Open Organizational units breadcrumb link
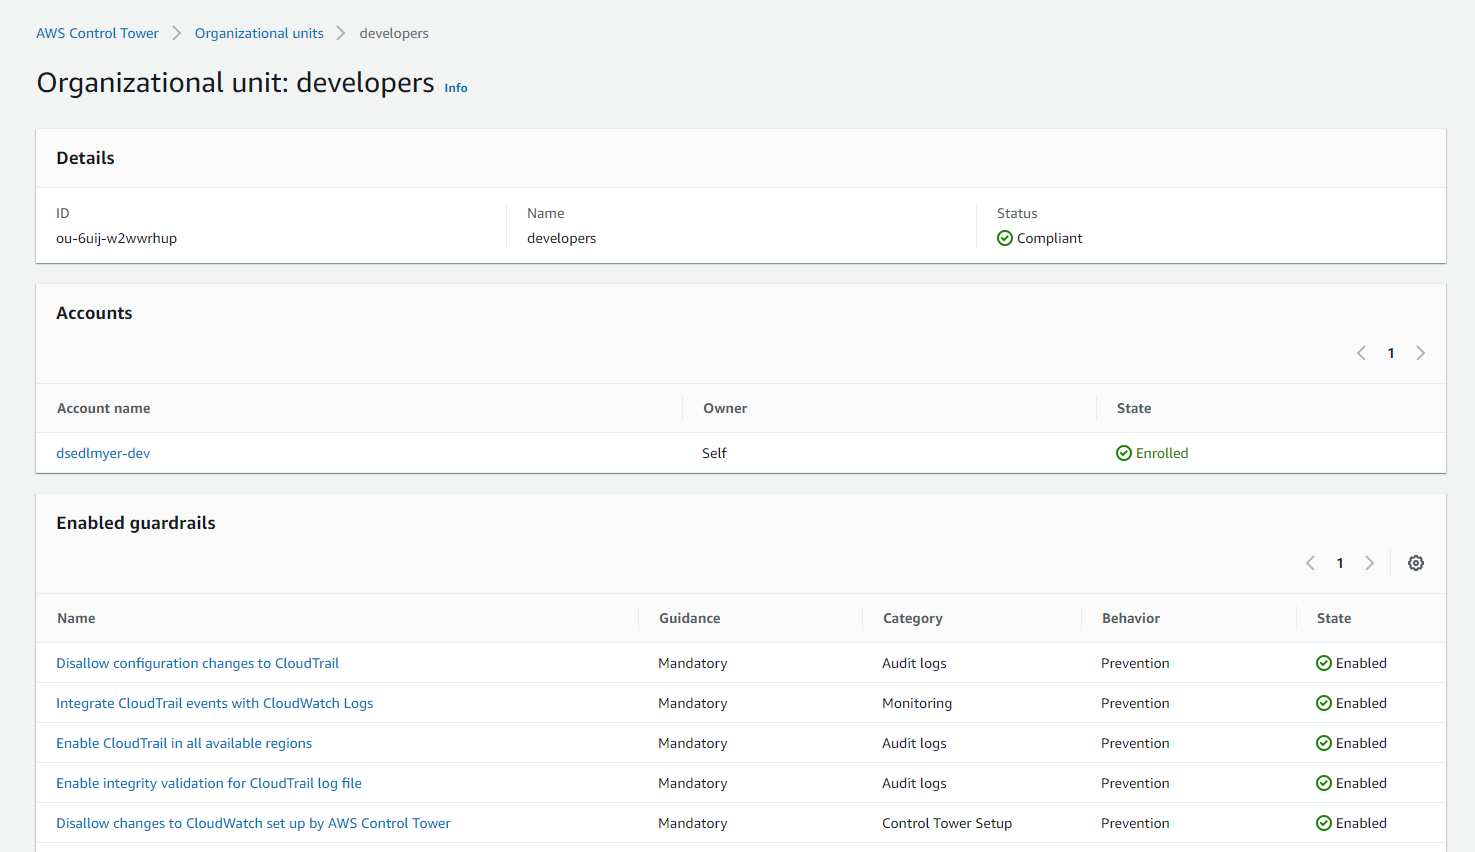1475x852 pixels. [x=259, y=33]
